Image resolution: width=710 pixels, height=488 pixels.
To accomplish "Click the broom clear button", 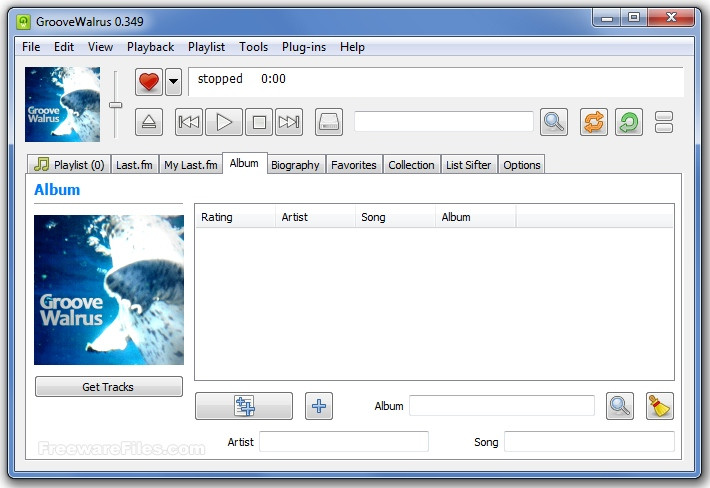I will click(659, 406).
